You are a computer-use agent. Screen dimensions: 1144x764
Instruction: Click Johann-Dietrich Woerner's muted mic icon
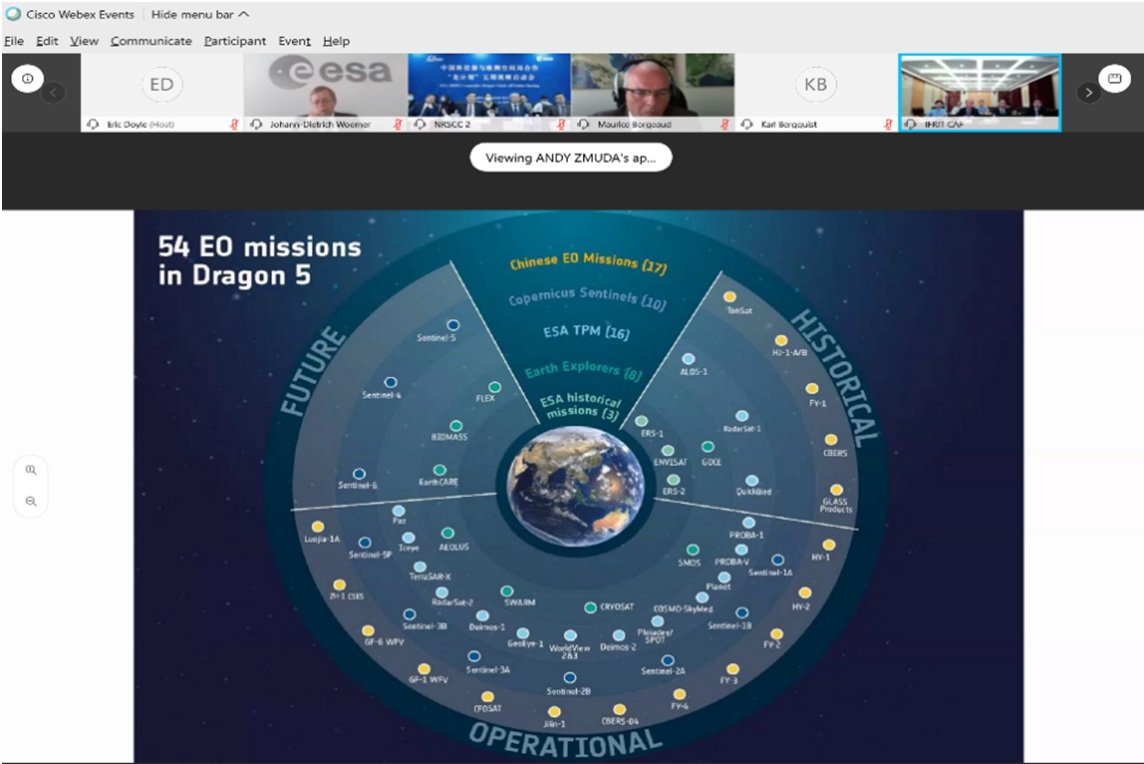(x=398, y=124)
